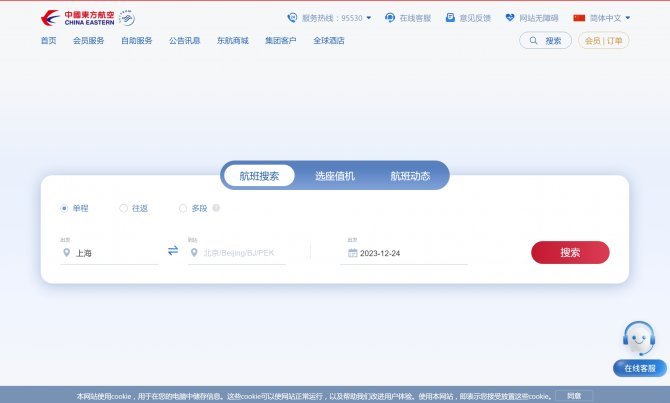Screen dimensions: 670x403
Task: Open the 集团客户 menu
Action: click(280, 41)
